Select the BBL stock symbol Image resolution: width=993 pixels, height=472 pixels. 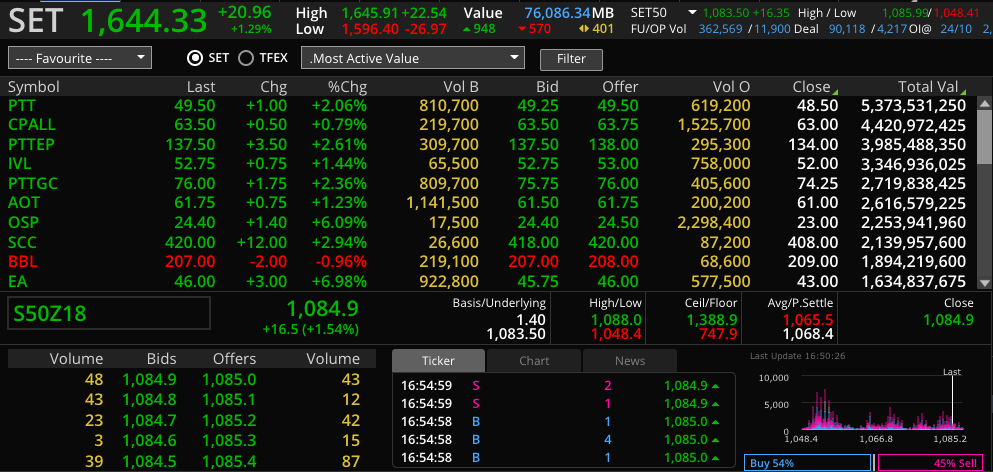coord(22,262)
